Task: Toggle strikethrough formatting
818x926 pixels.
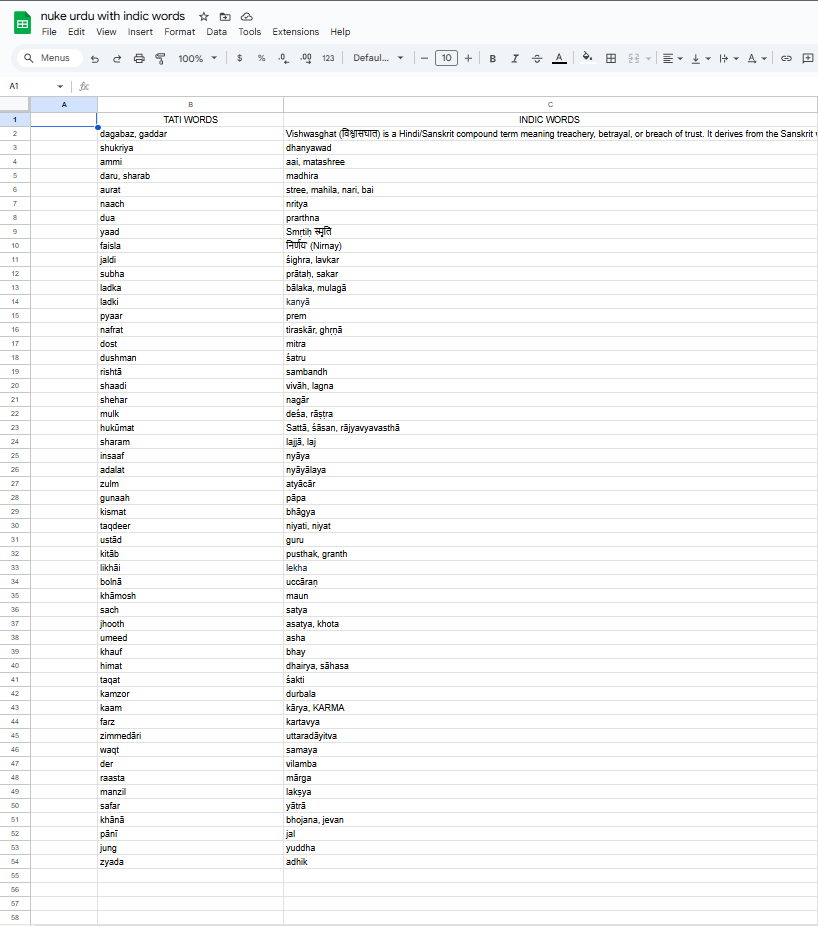Action: pyautogui.click(x=537, y=58)
